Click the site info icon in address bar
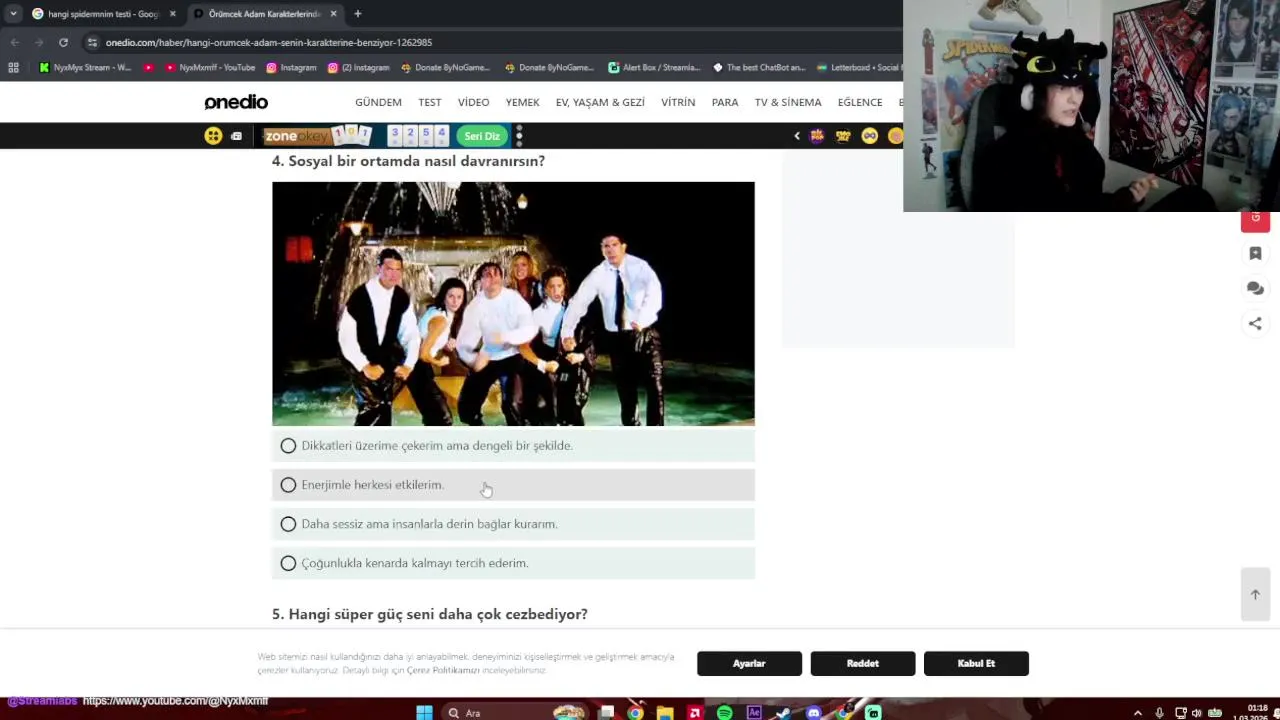 coord(92,42)
